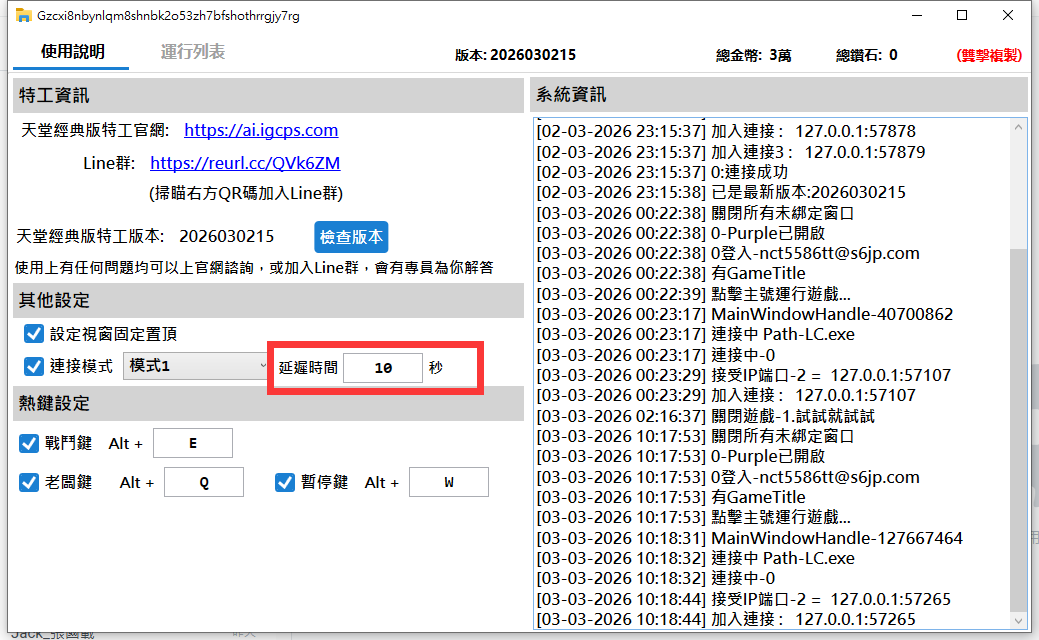The height and width of the screenshot is (640, 1039).
Task: Click the 戰鬥鍵 hotkey field showing E
Action: click(x=192, y=443)
